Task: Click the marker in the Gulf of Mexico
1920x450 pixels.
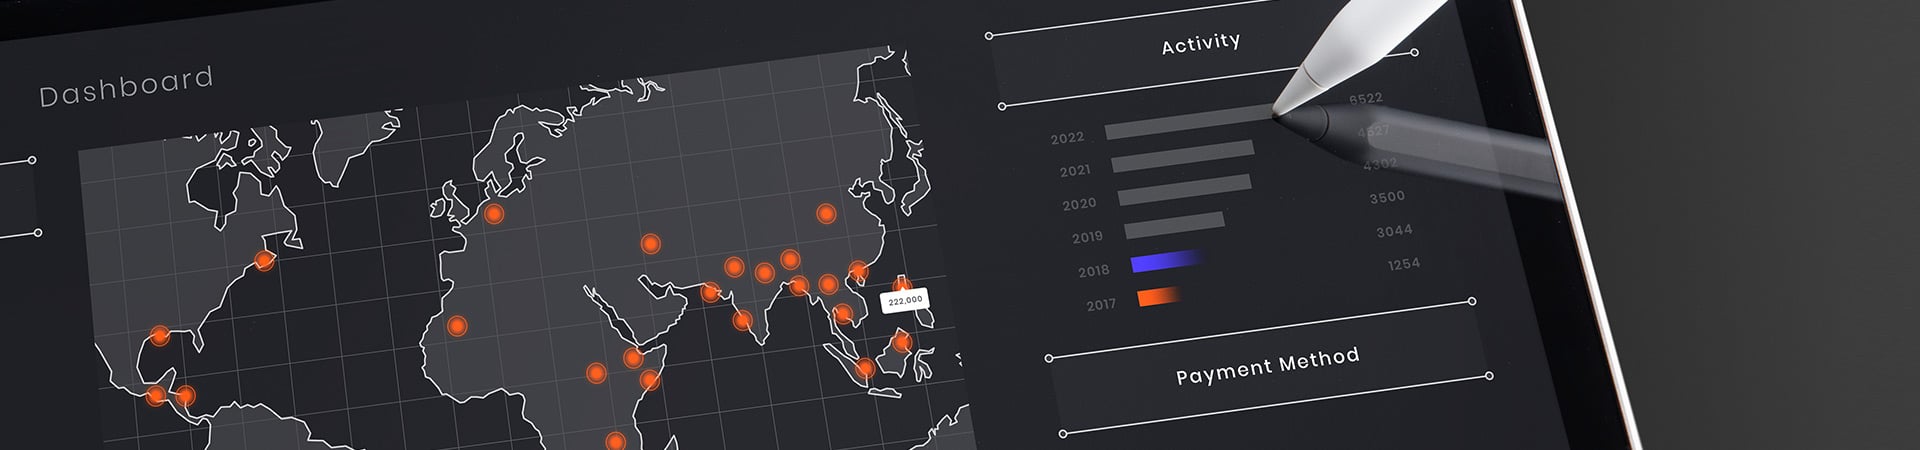Action: coord(160,335)
